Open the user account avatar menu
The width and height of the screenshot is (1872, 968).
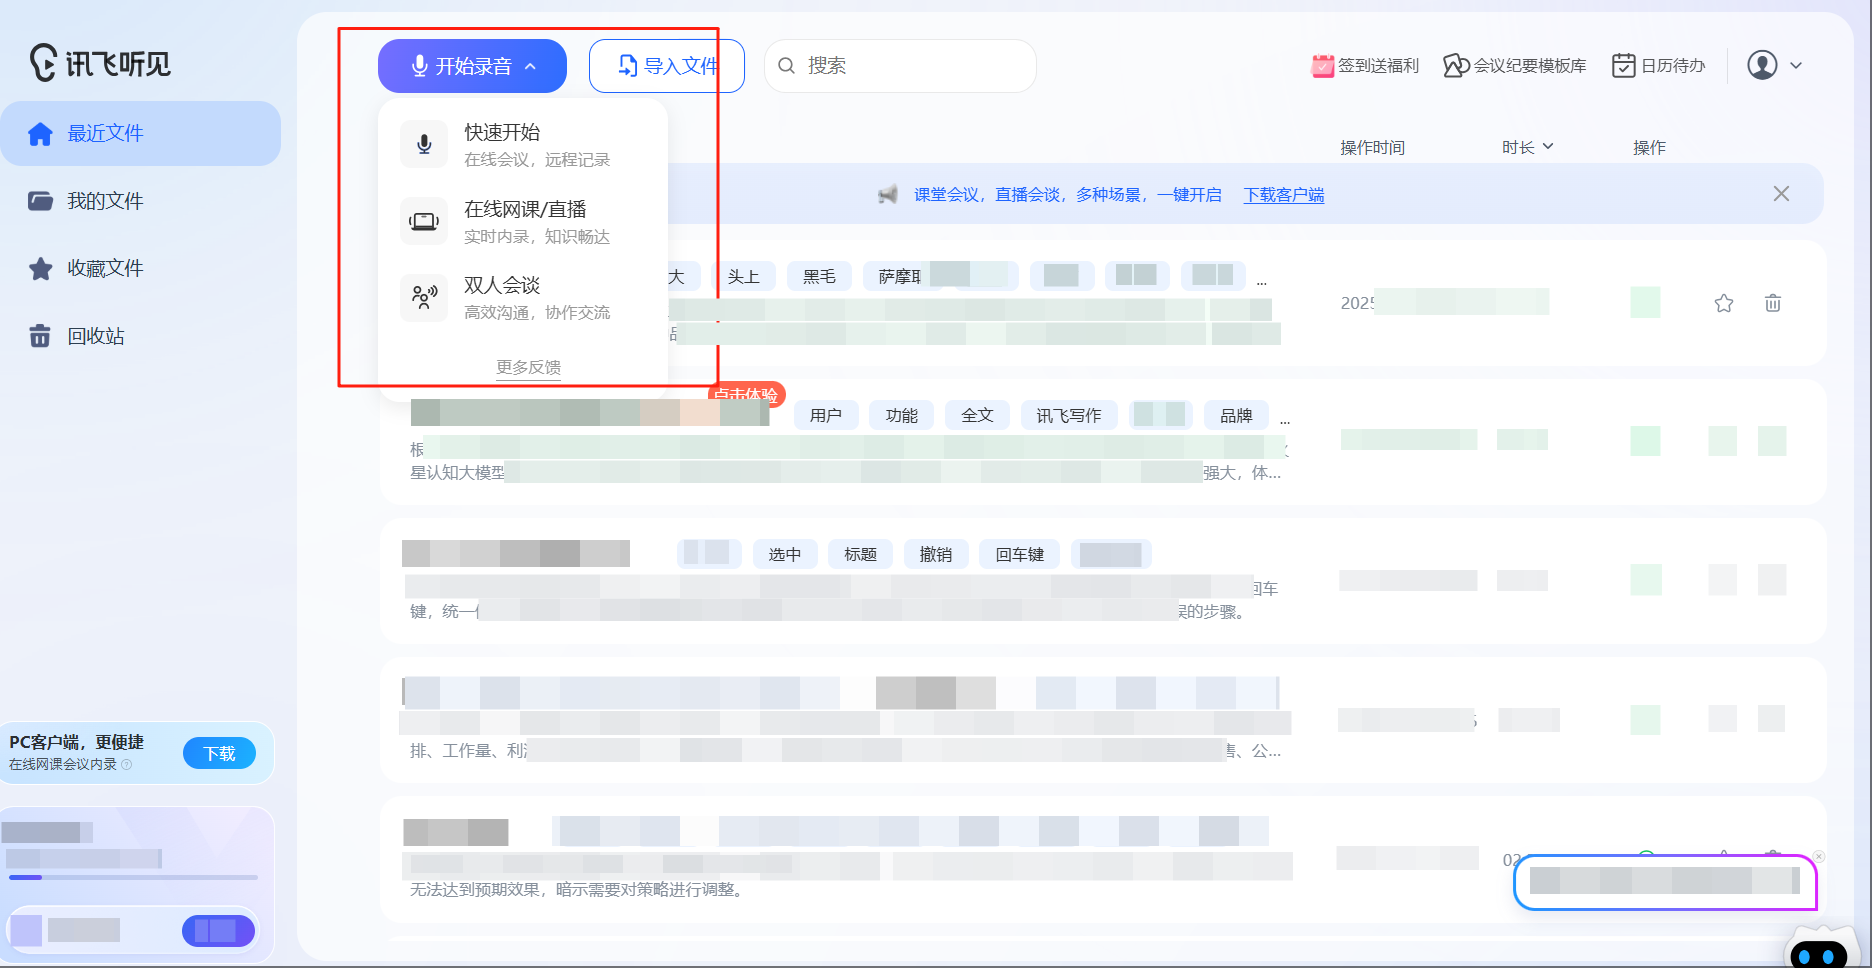[1775, 65]
